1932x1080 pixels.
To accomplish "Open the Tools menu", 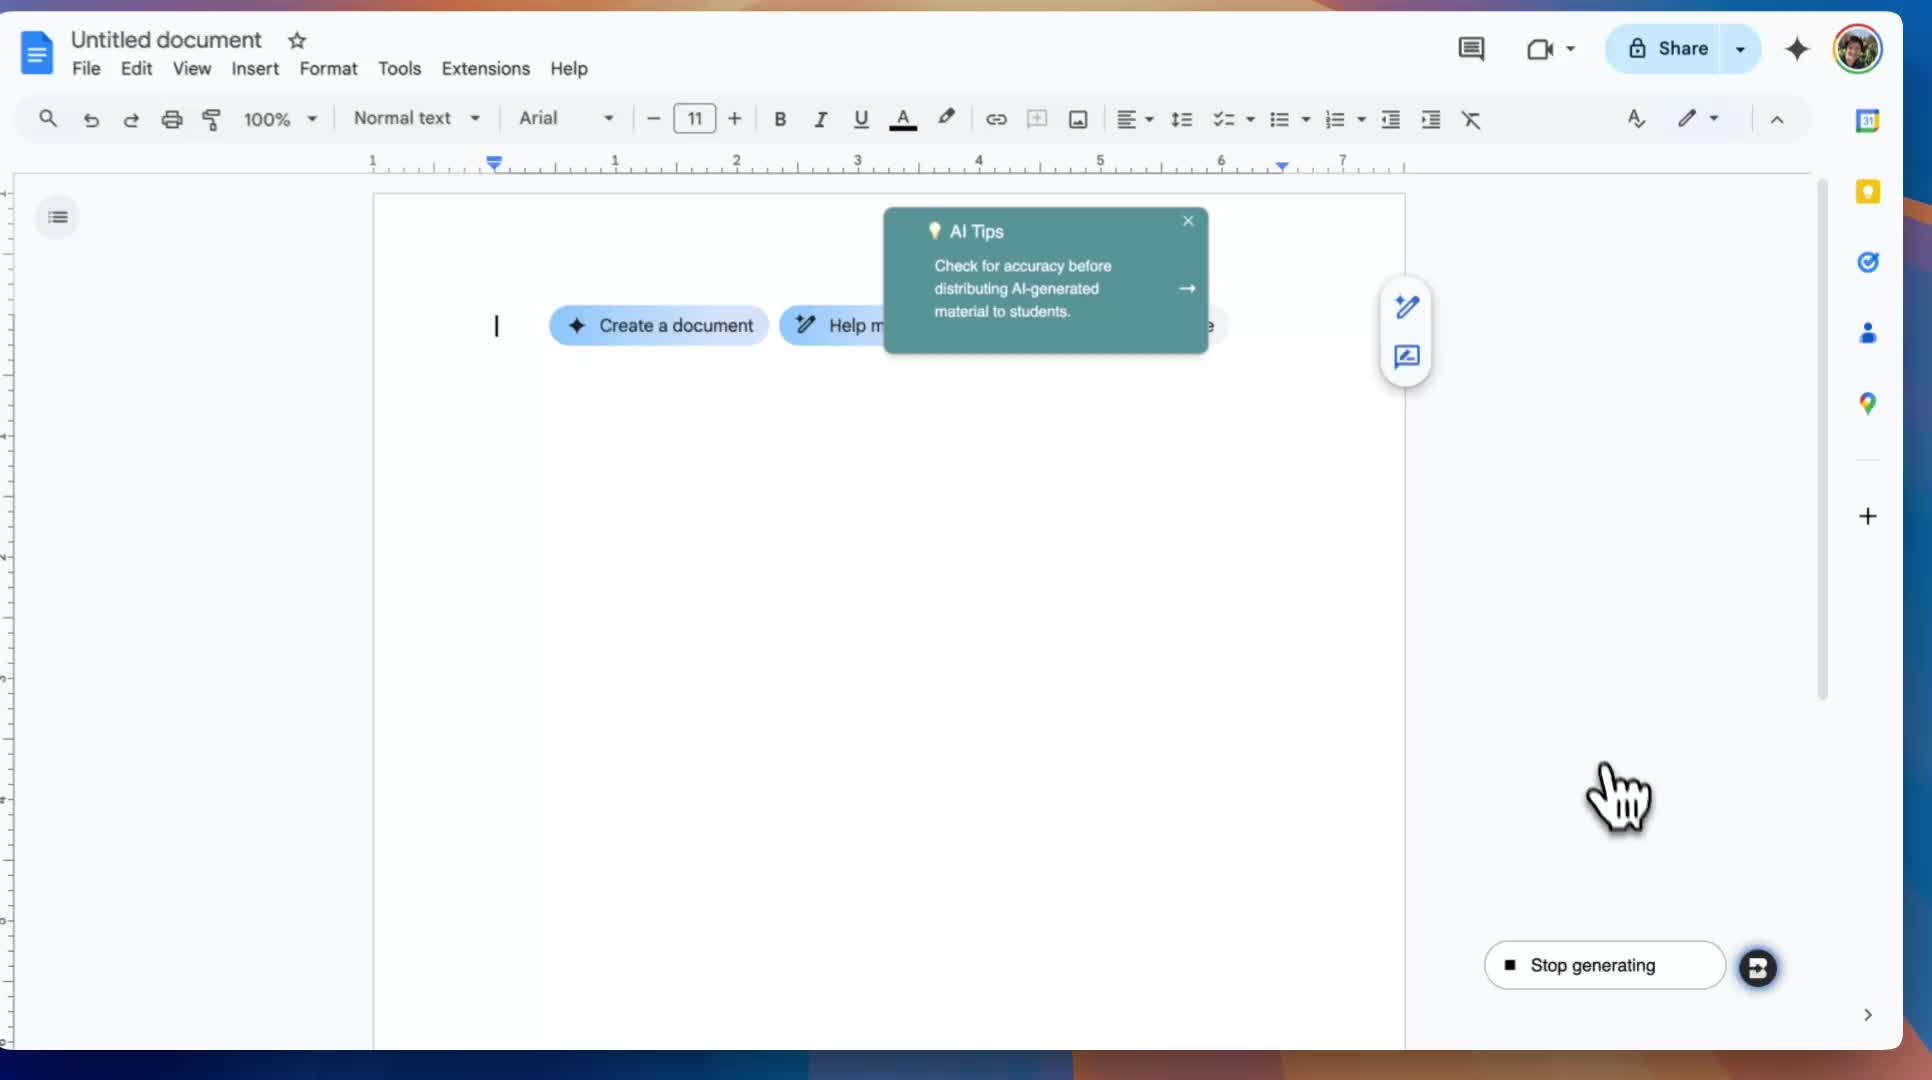I will tap(399, 69).
